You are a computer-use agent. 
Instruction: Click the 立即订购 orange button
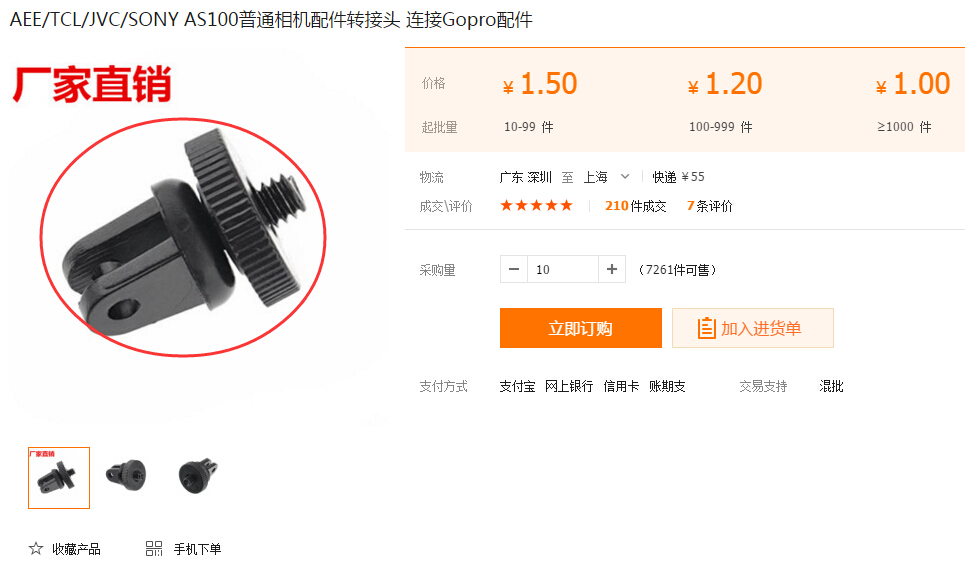tap(580, 328)
